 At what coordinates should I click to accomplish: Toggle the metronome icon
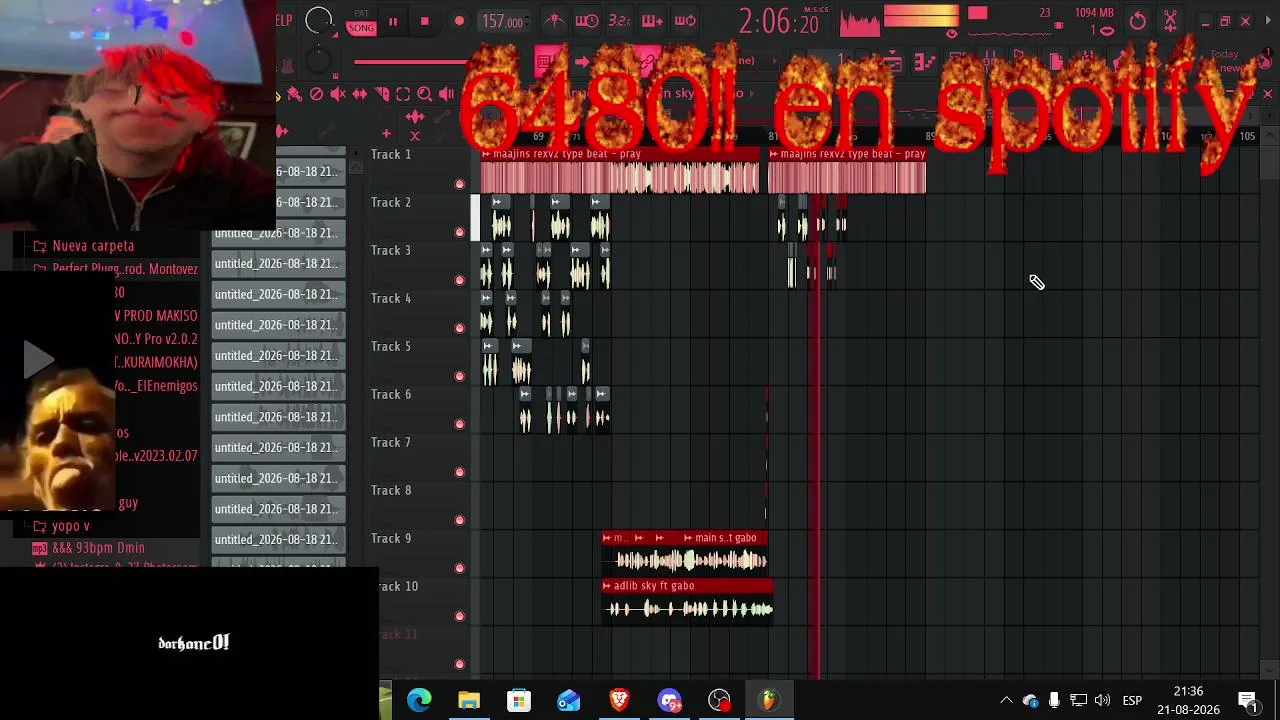tap(554, 21)
